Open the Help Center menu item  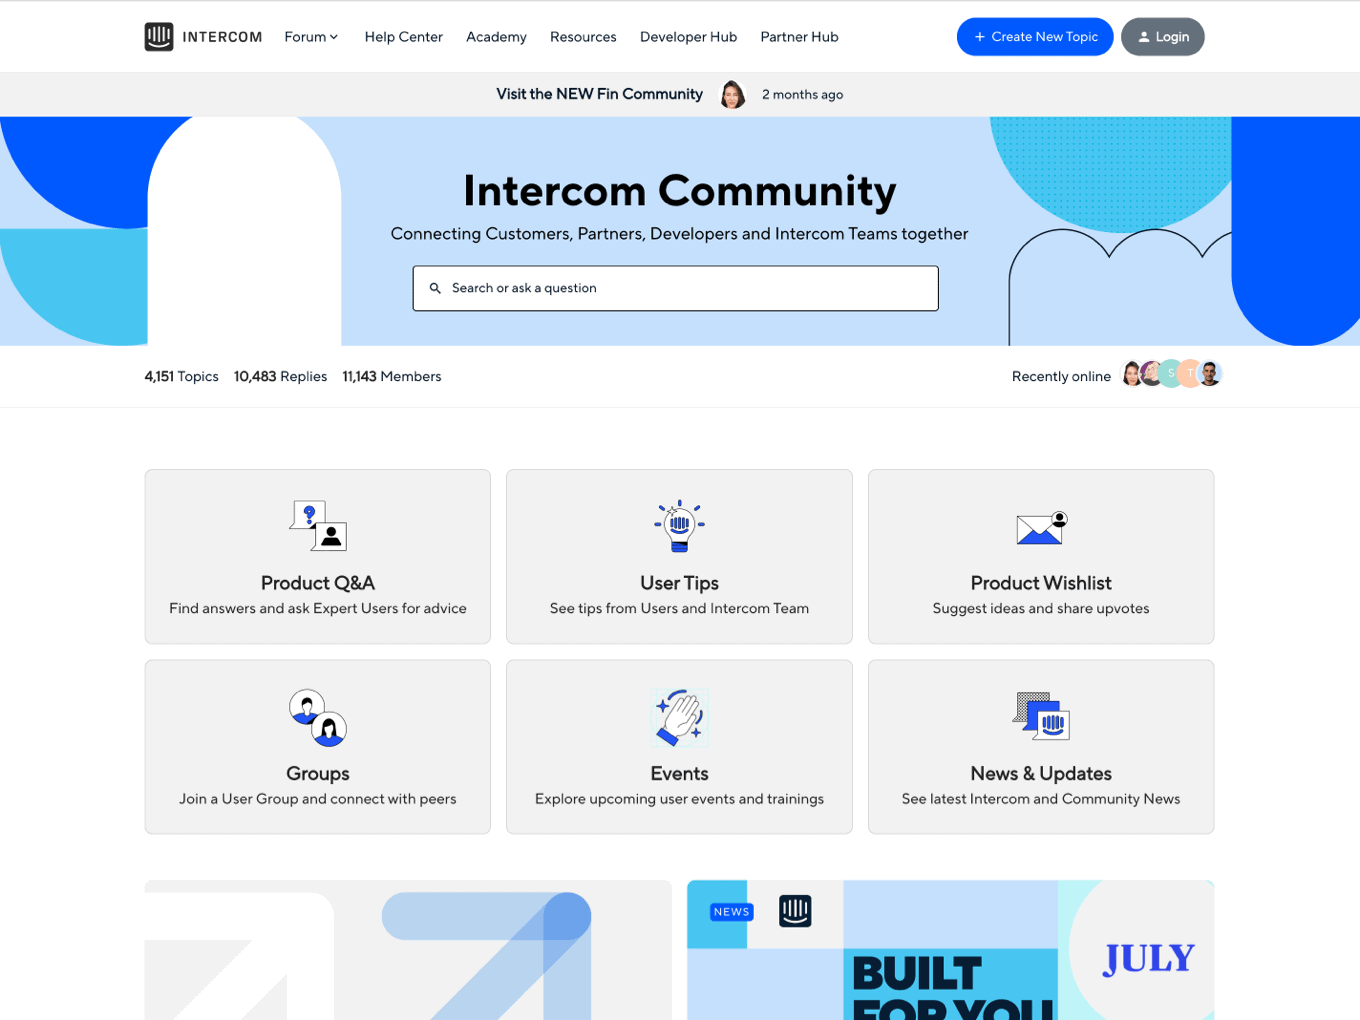pyautogui.click(x=404, y=36)
